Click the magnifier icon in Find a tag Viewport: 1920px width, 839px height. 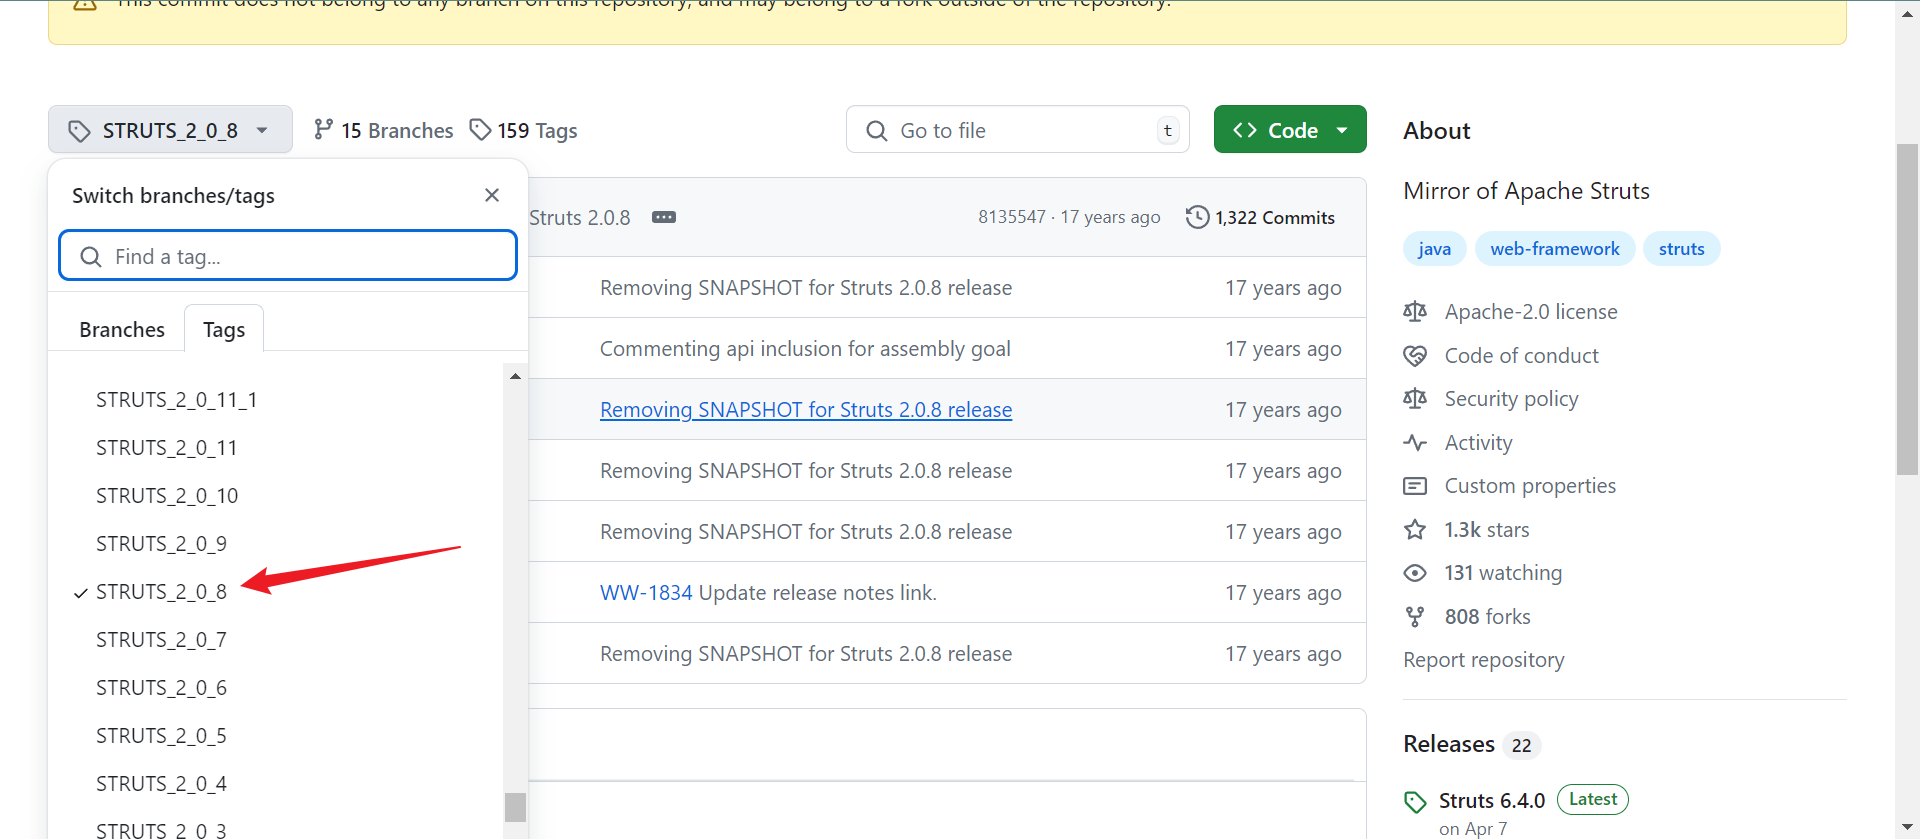[91, 257]
